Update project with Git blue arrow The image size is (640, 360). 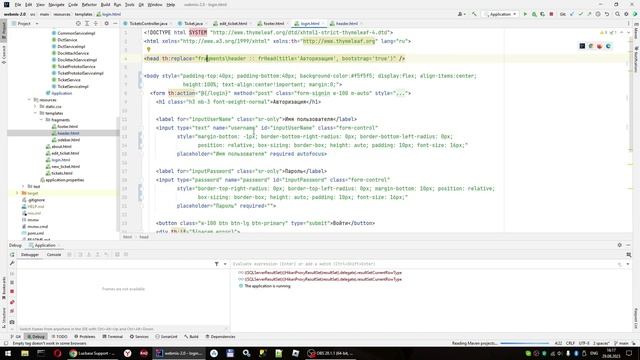click(572, 14)
